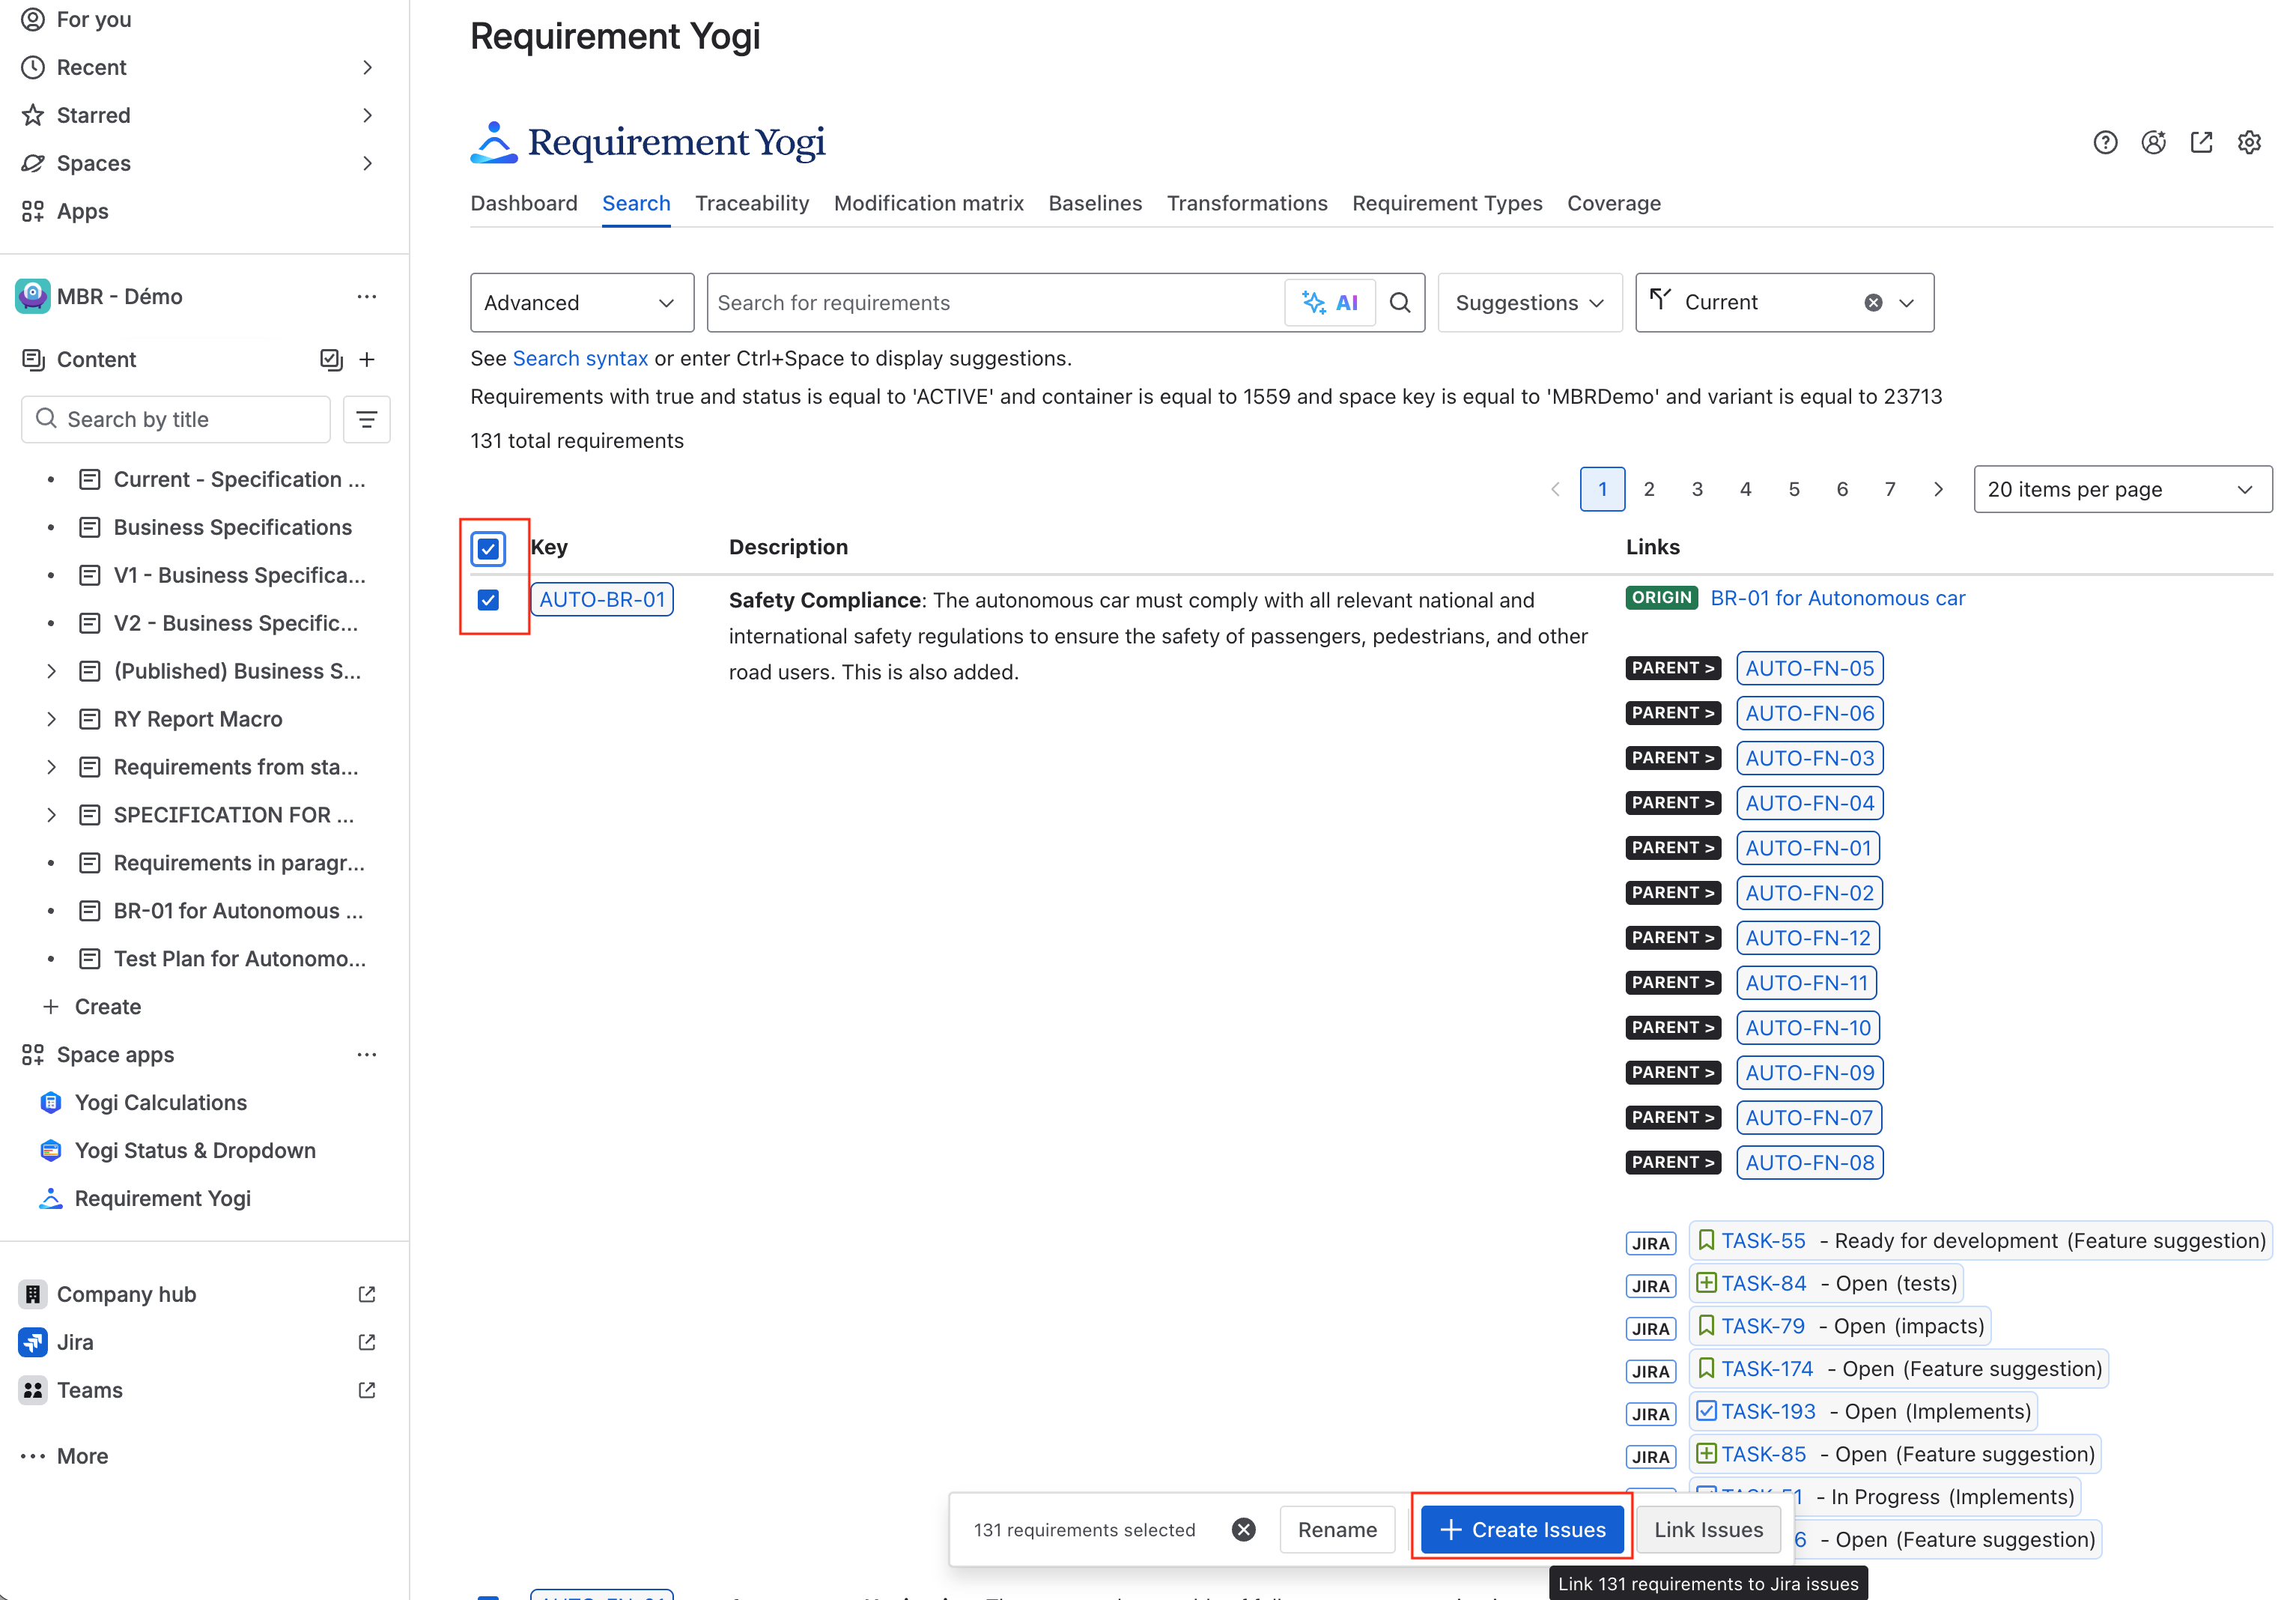
Task: Open MBR - Démo space options menu
Action: tap(367, 297)
